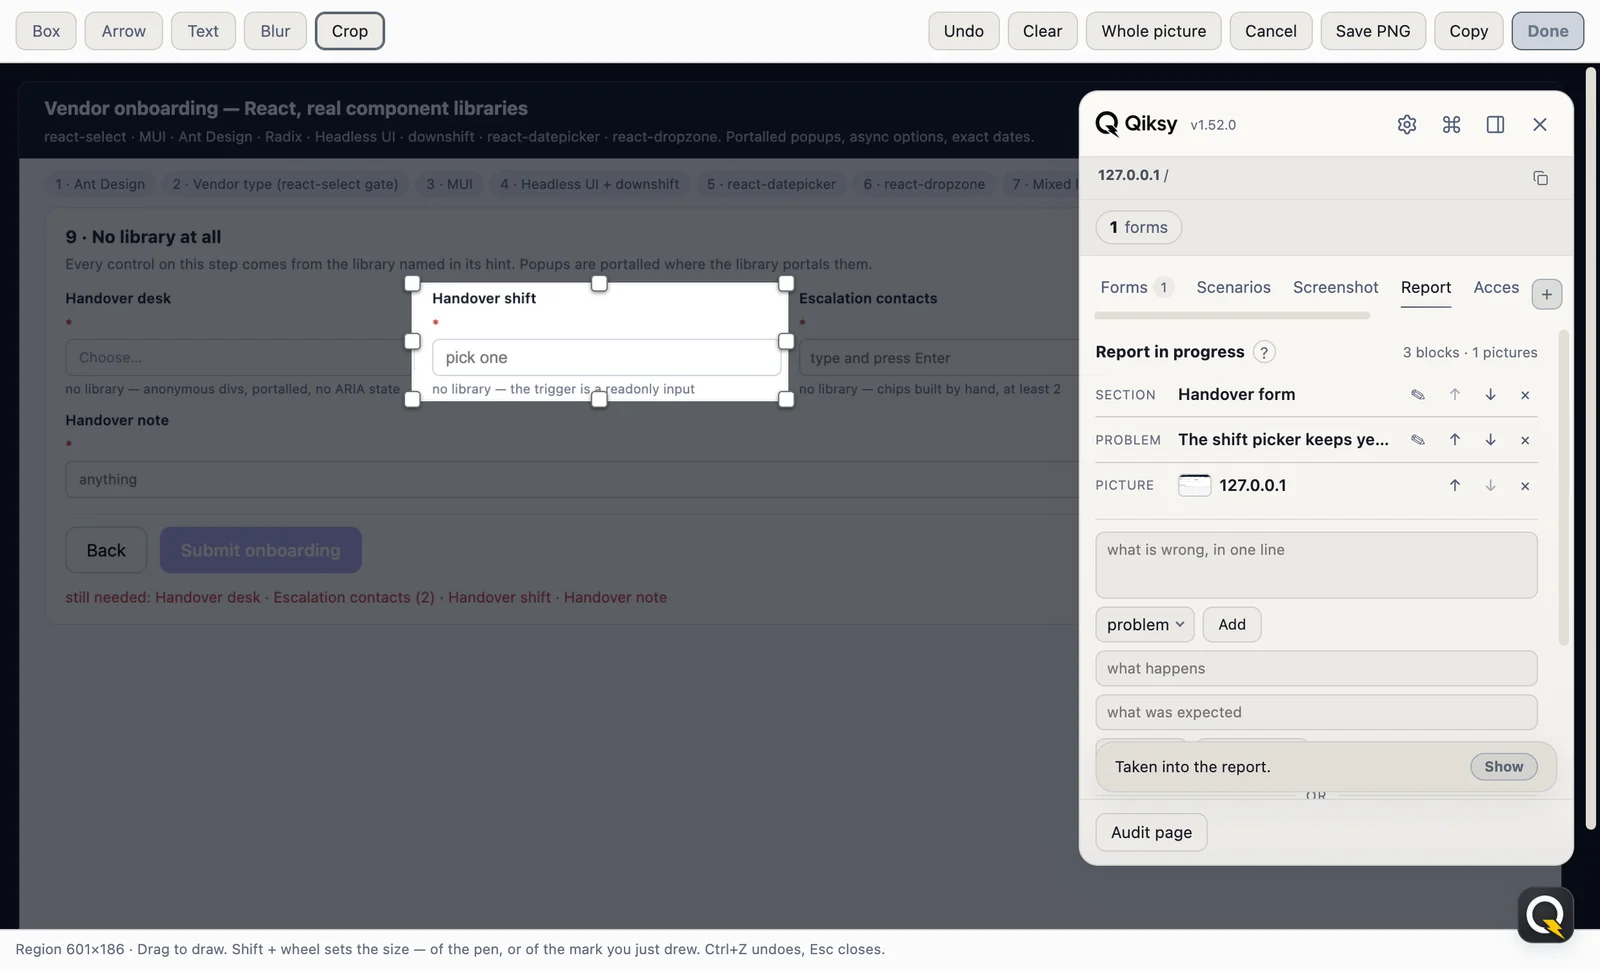Copy the annotated picture
The width and height of the screenshot is (1600, 969).
1468,31
